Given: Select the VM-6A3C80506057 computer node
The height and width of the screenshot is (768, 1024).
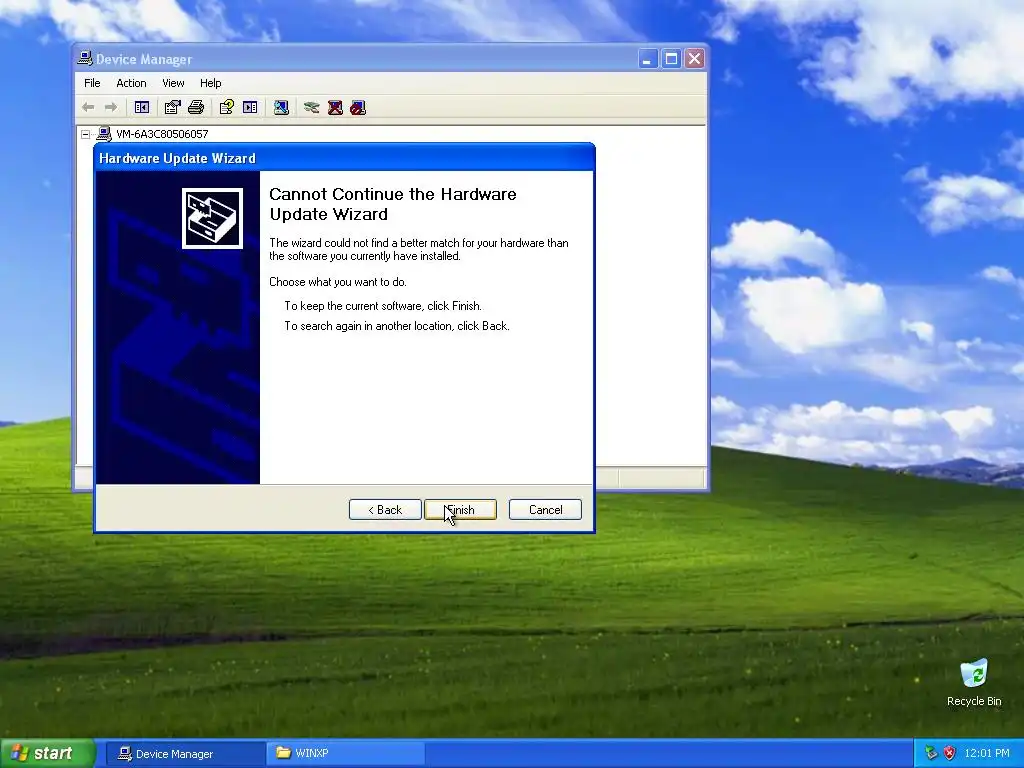Looking at the screenshot, I should (162, 134).
